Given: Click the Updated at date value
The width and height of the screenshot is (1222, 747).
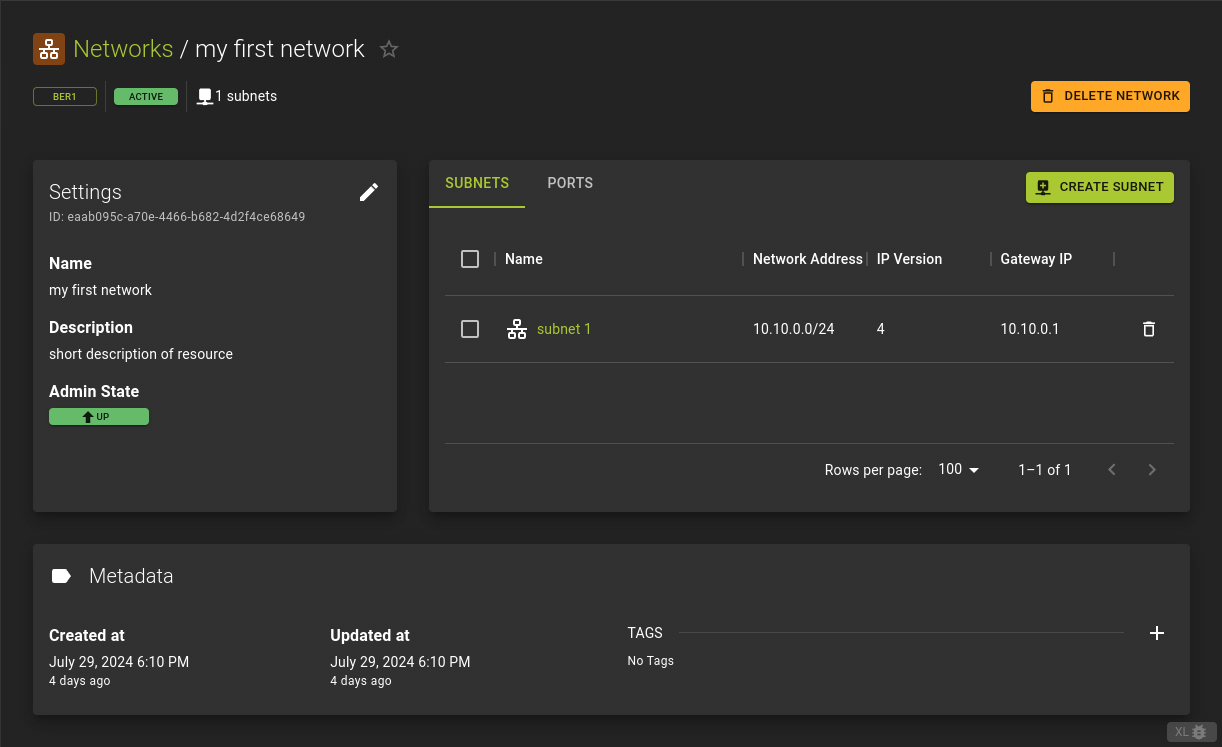Looking at the screenshot, I should click(x=400, y=662).
